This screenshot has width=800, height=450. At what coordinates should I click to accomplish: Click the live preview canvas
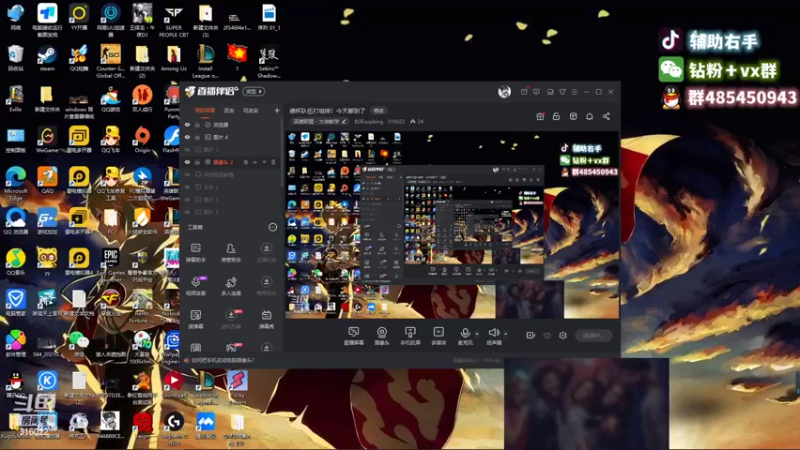click(x=452, y=225)
